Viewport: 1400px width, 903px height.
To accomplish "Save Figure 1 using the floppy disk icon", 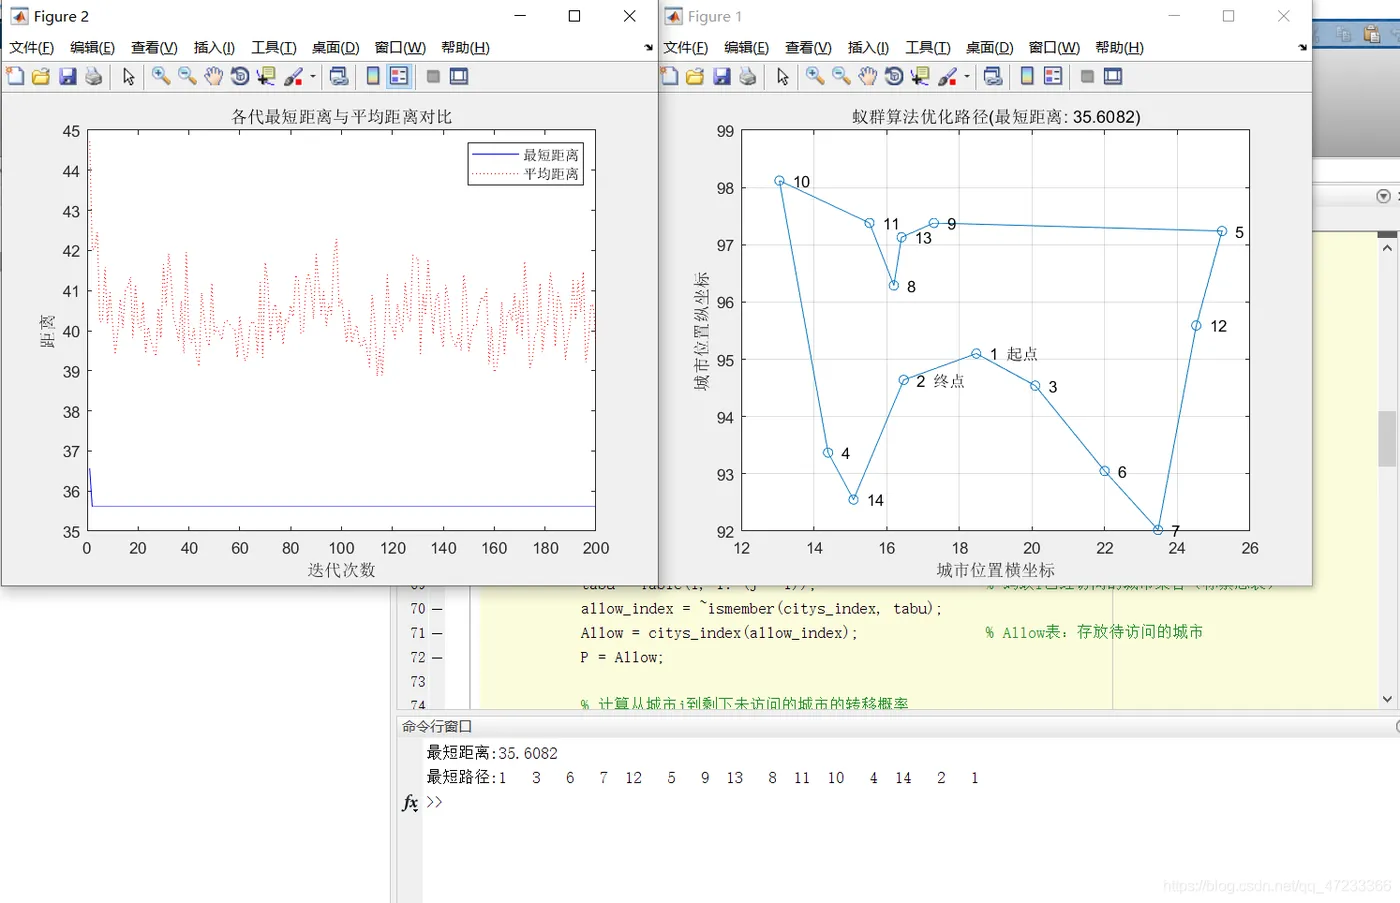I will (x=721, y=76).
